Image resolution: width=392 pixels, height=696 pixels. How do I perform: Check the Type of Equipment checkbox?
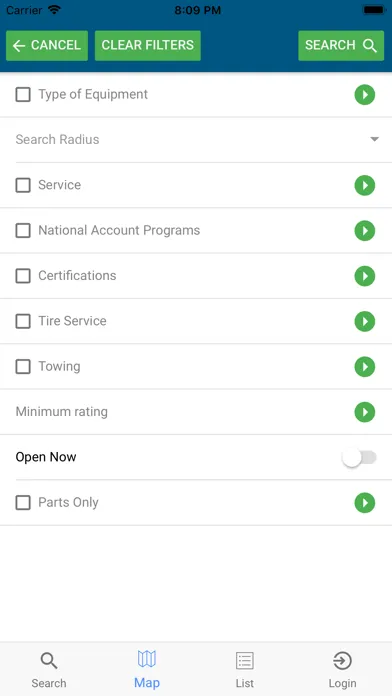23,95
